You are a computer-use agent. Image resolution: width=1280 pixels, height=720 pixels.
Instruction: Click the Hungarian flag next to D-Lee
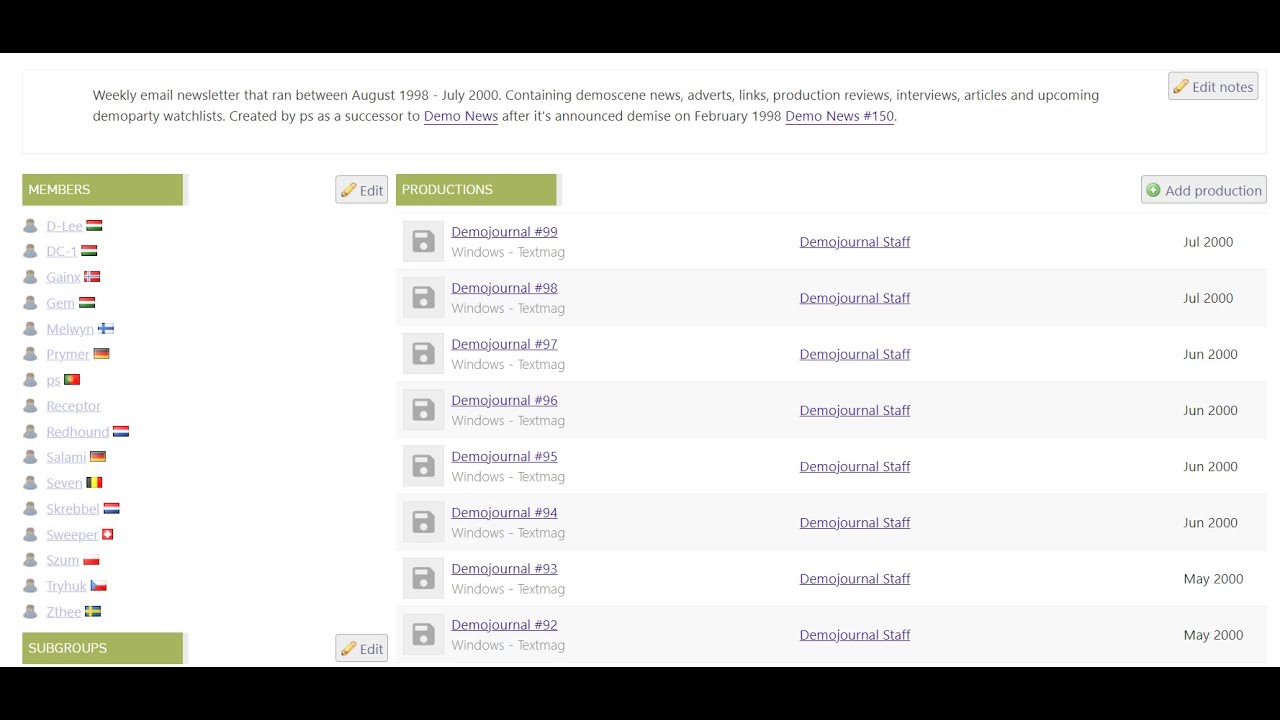[x=94, y=226]
